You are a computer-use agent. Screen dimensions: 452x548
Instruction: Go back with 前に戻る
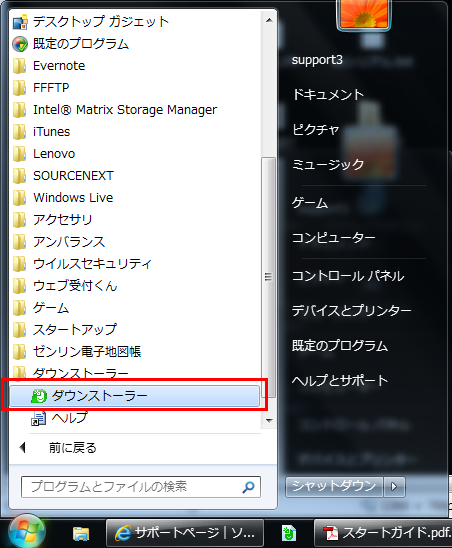click(73, 448)
